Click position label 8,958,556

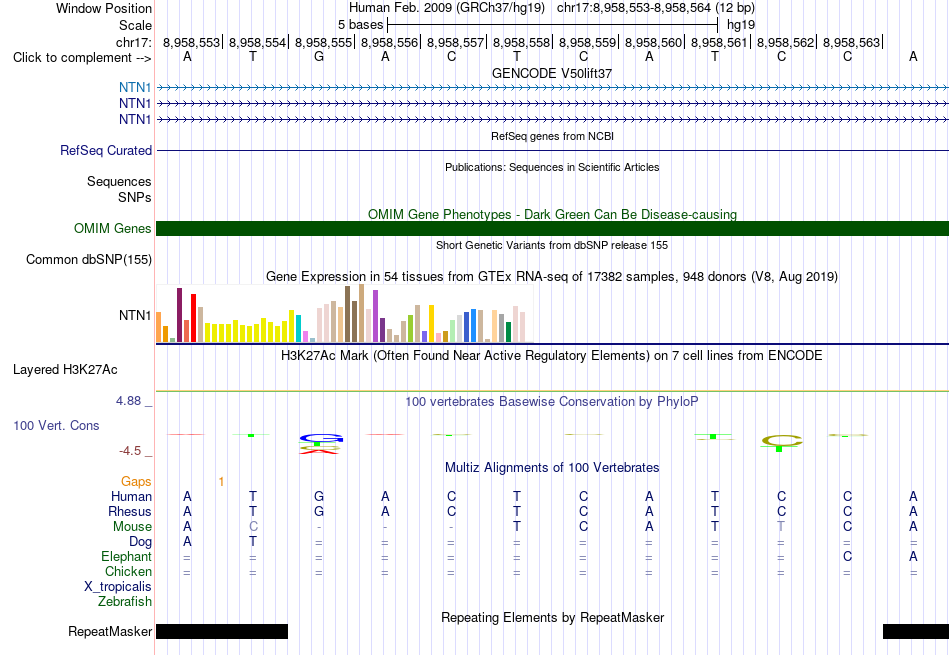(x=390, y=42)
